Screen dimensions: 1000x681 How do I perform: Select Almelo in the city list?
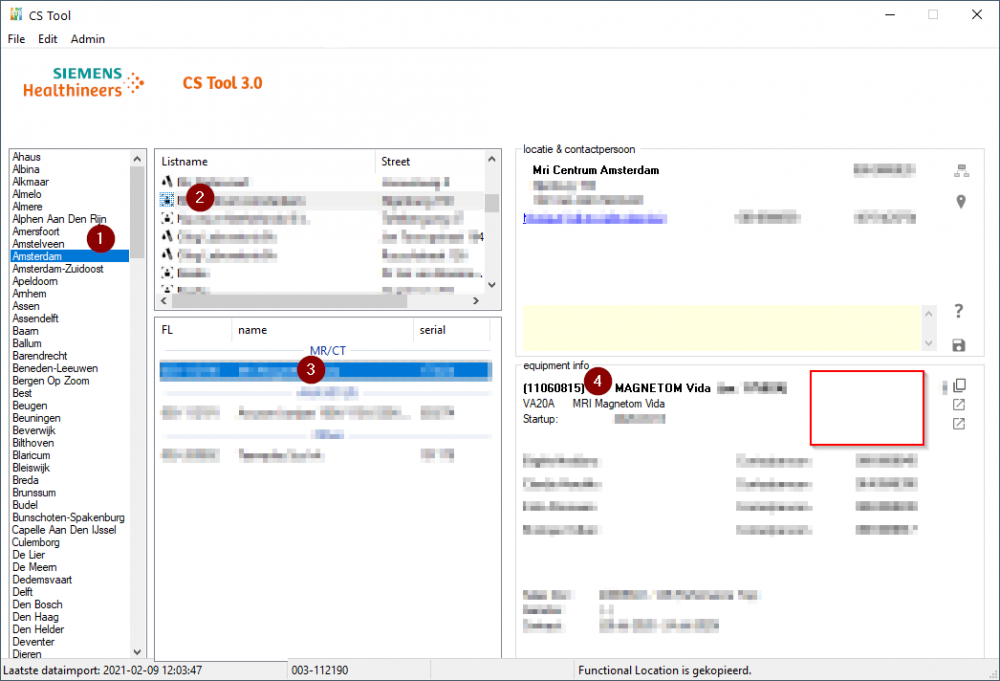pos(27,194)
